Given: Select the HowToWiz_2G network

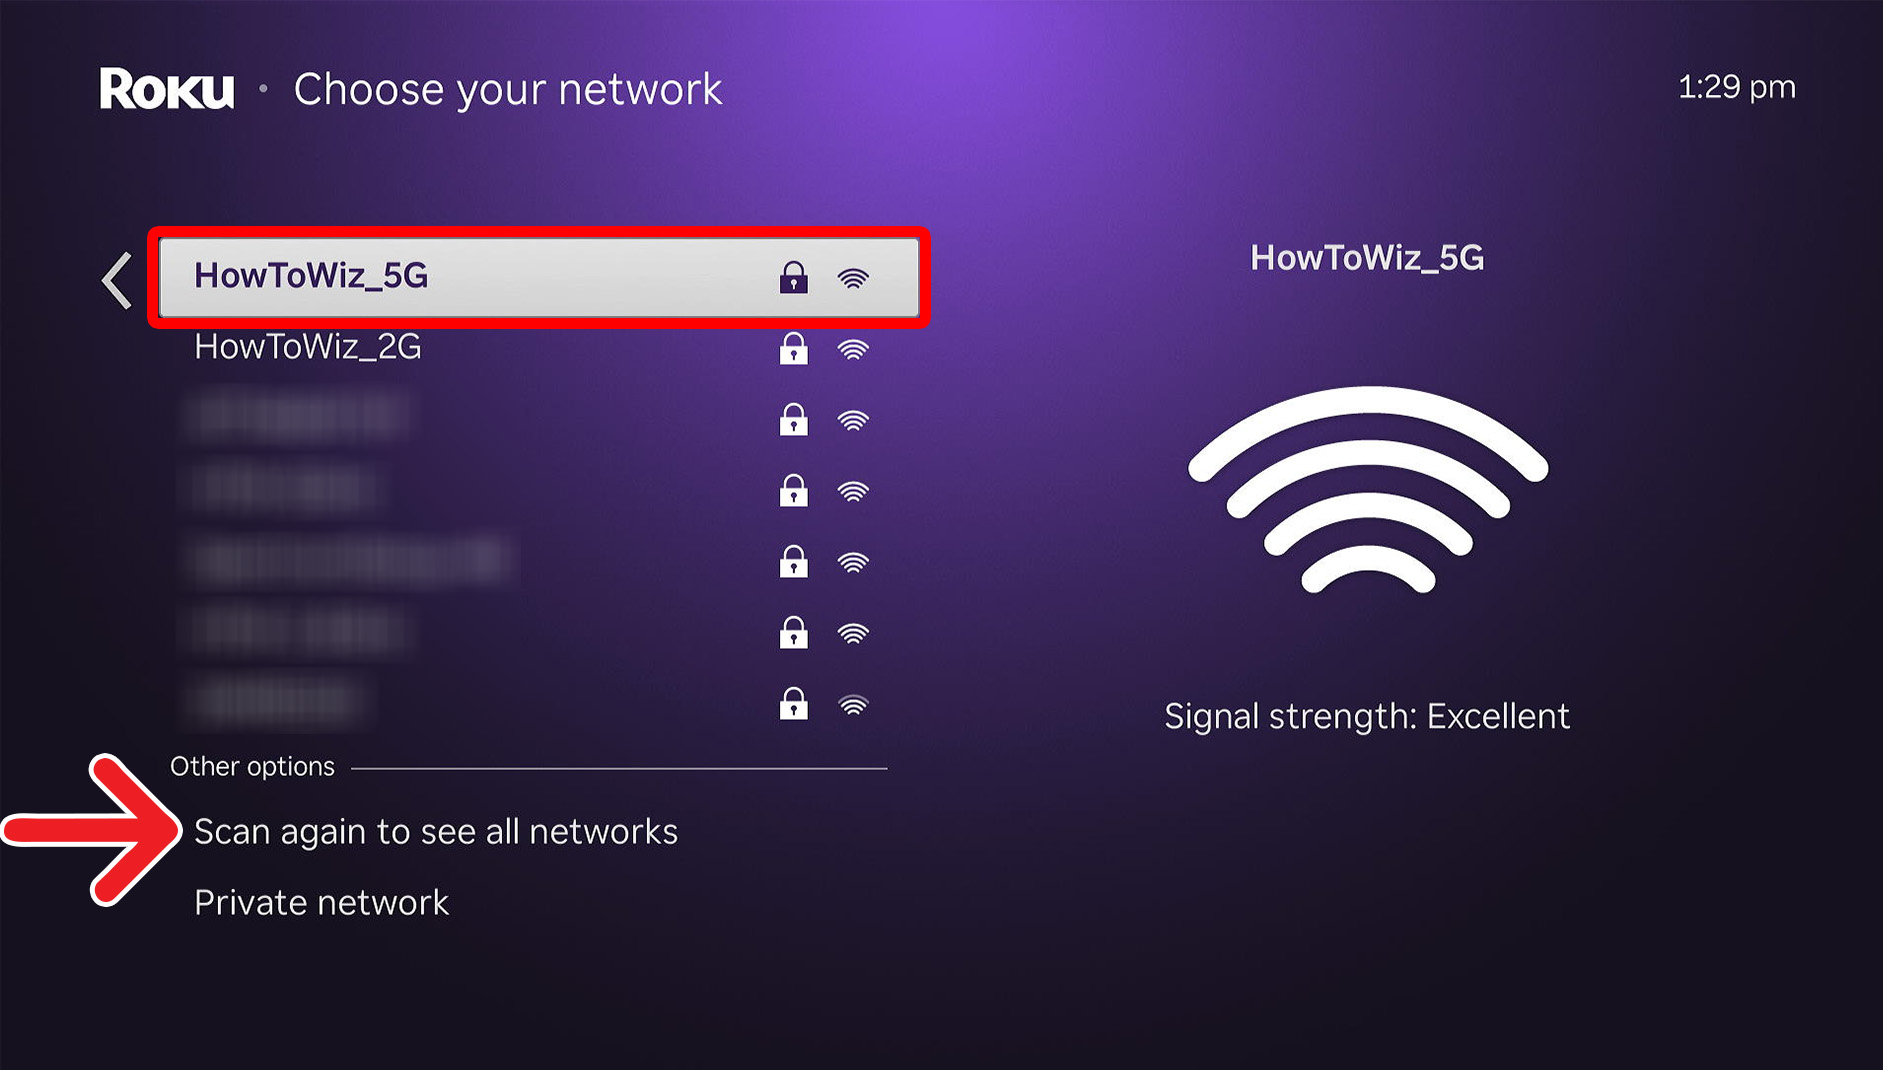Looking at the screenshot, I should (x=308, y=347).
